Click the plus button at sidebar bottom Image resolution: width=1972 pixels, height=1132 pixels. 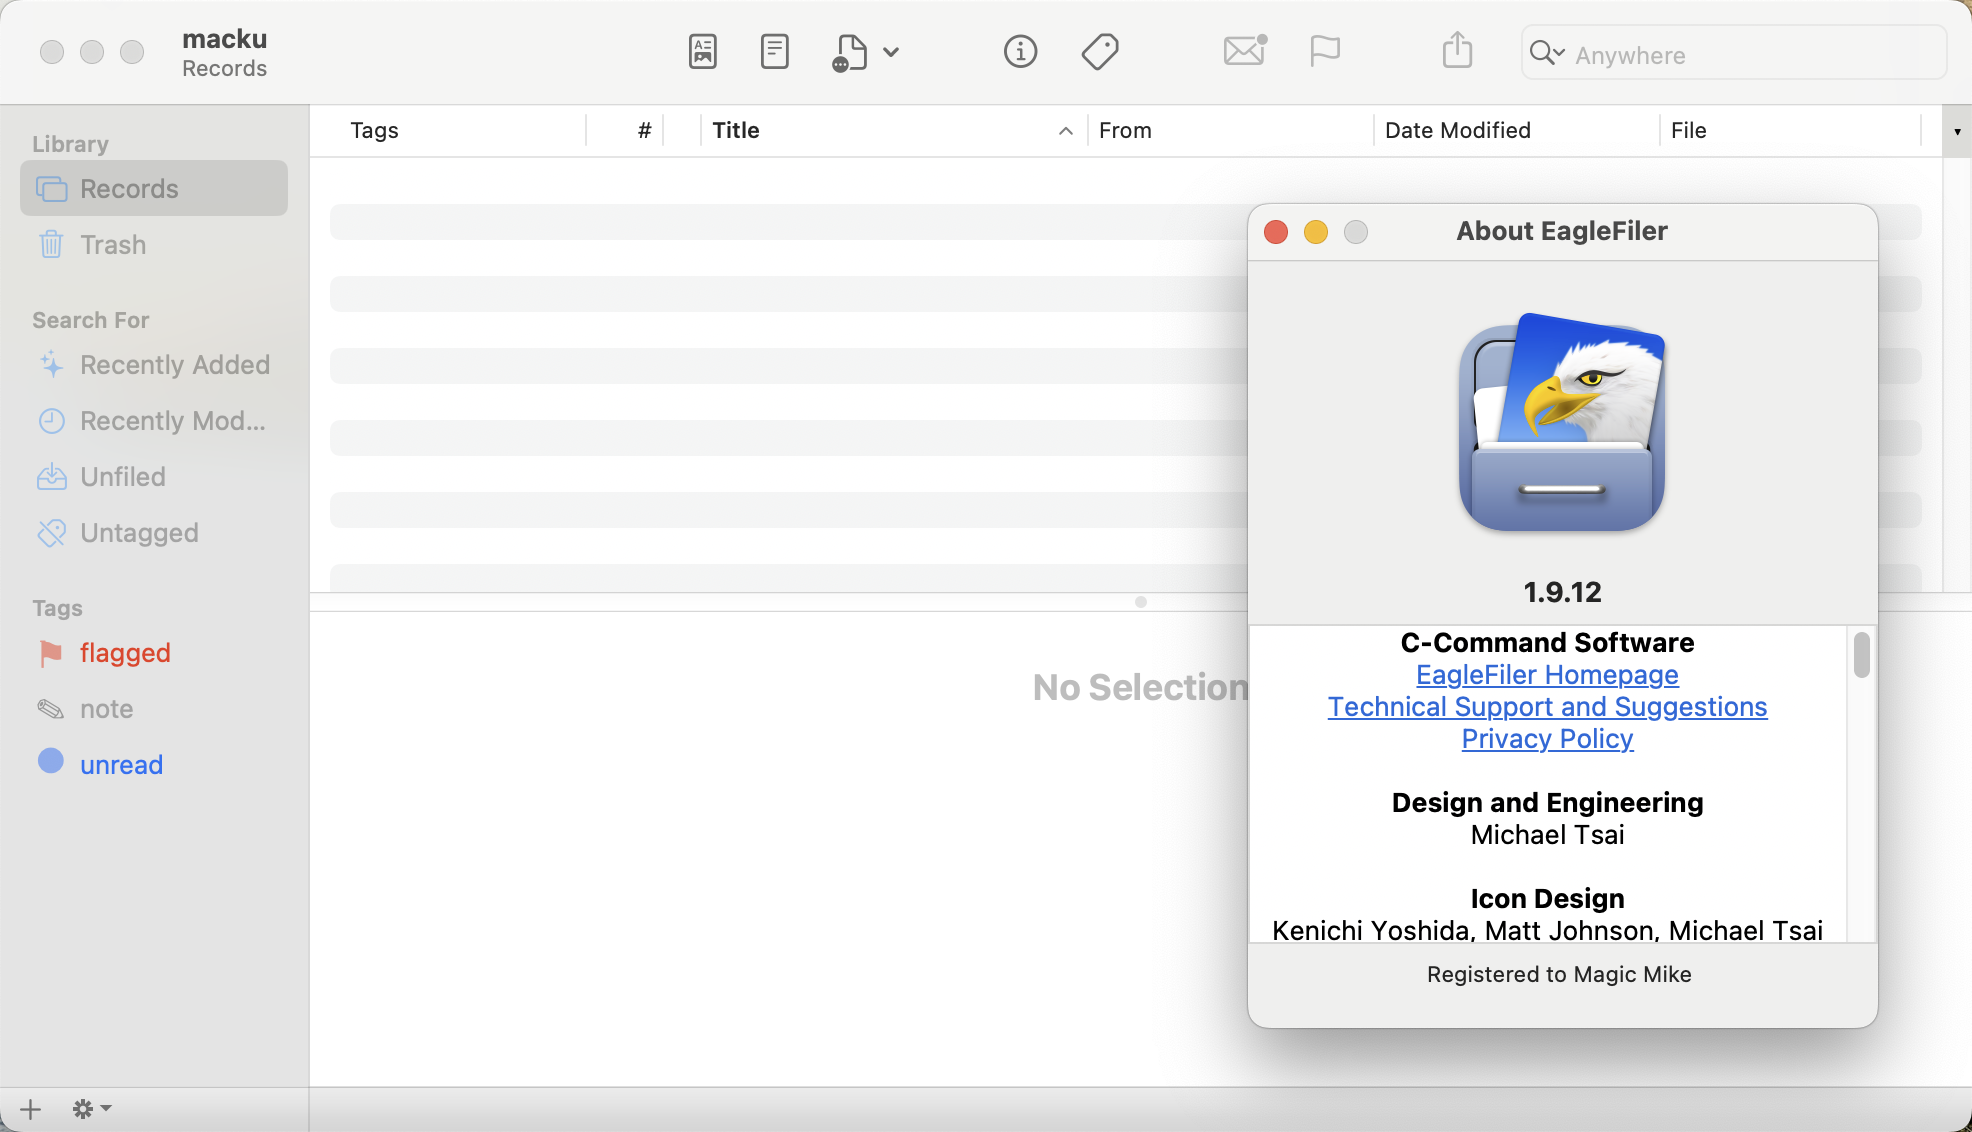pos(31,1109)
